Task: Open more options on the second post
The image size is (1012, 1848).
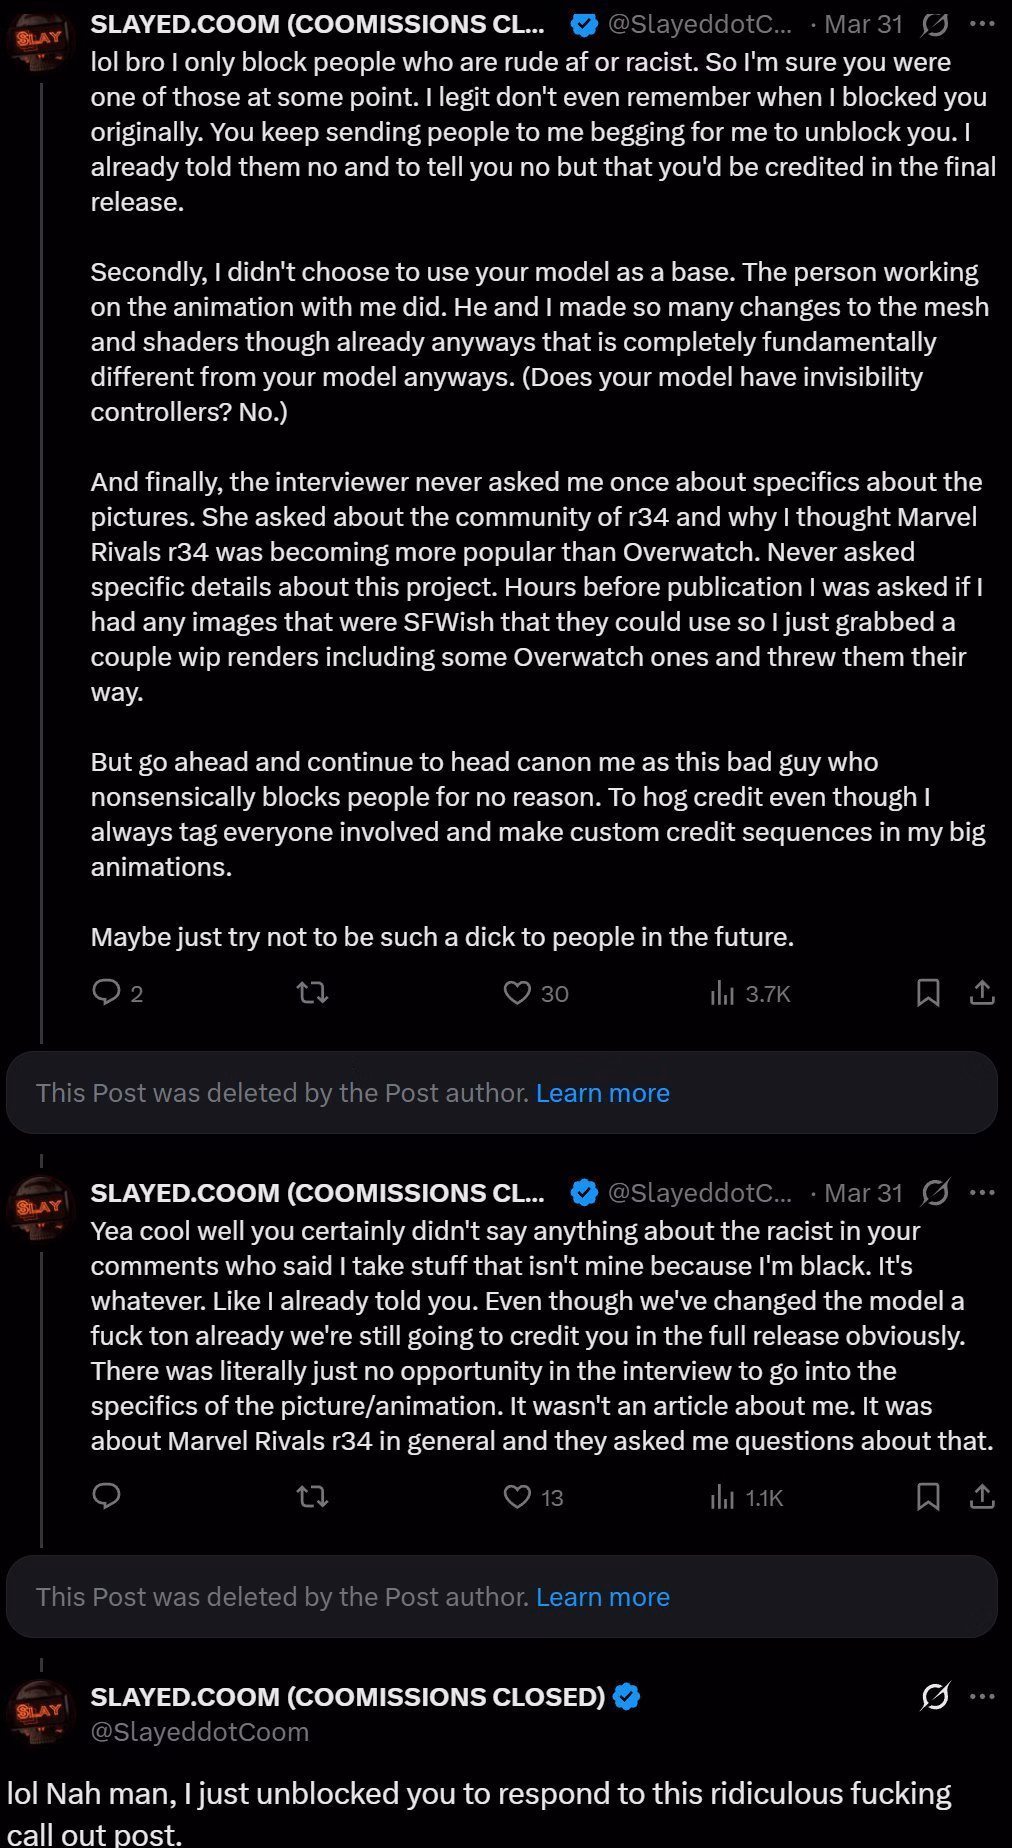Action: tap(983, 1193)
